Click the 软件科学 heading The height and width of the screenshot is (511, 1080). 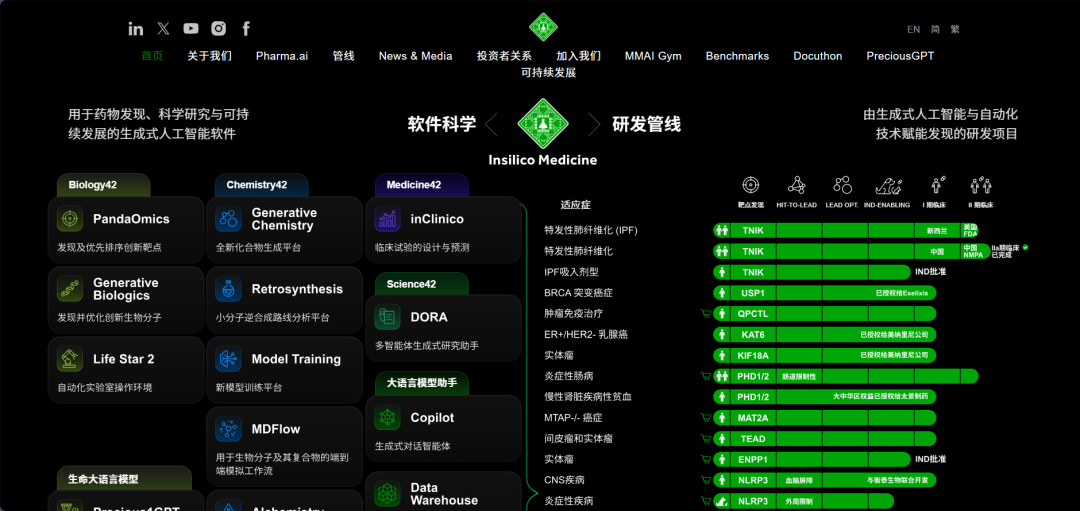click(x=442, y=124)
